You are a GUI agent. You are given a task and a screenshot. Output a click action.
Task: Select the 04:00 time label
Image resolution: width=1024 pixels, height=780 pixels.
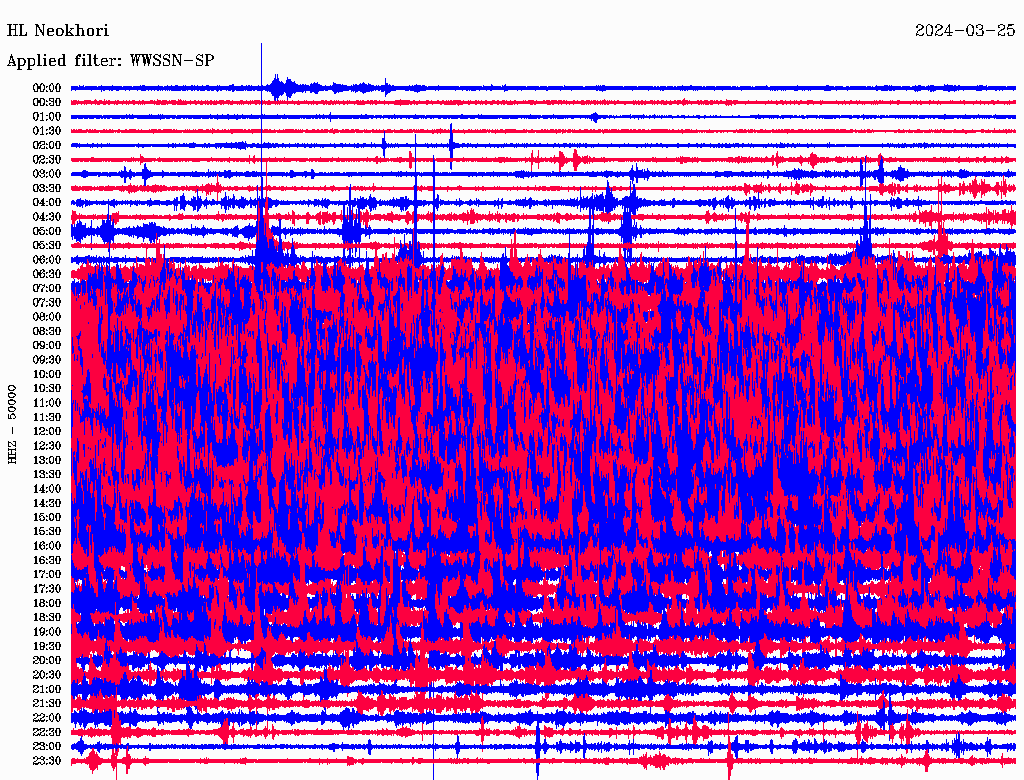point(47,203)
